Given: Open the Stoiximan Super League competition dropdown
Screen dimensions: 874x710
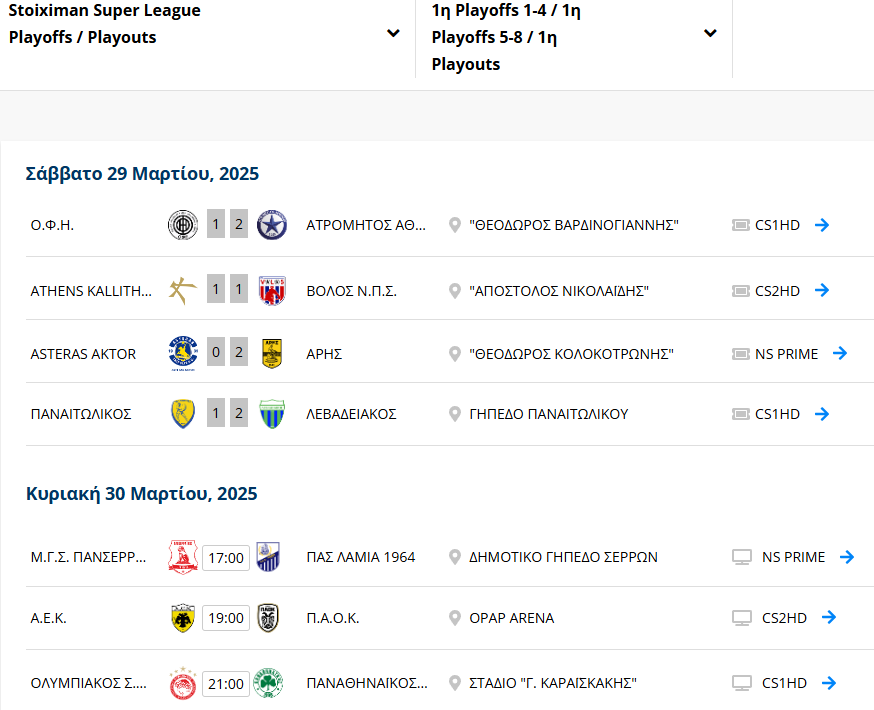Looking at the screenshot, I should 394,33.
